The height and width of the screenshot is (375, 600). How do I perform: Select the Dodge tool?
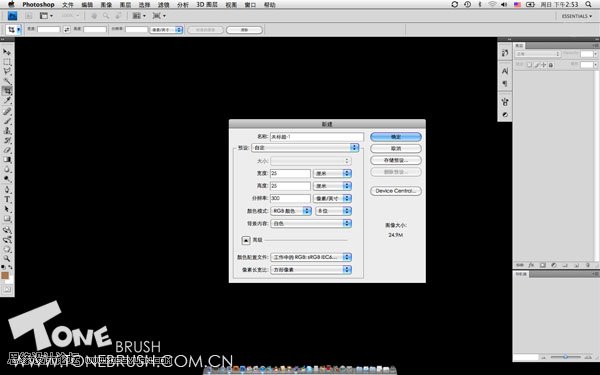[x=7, y=179]
